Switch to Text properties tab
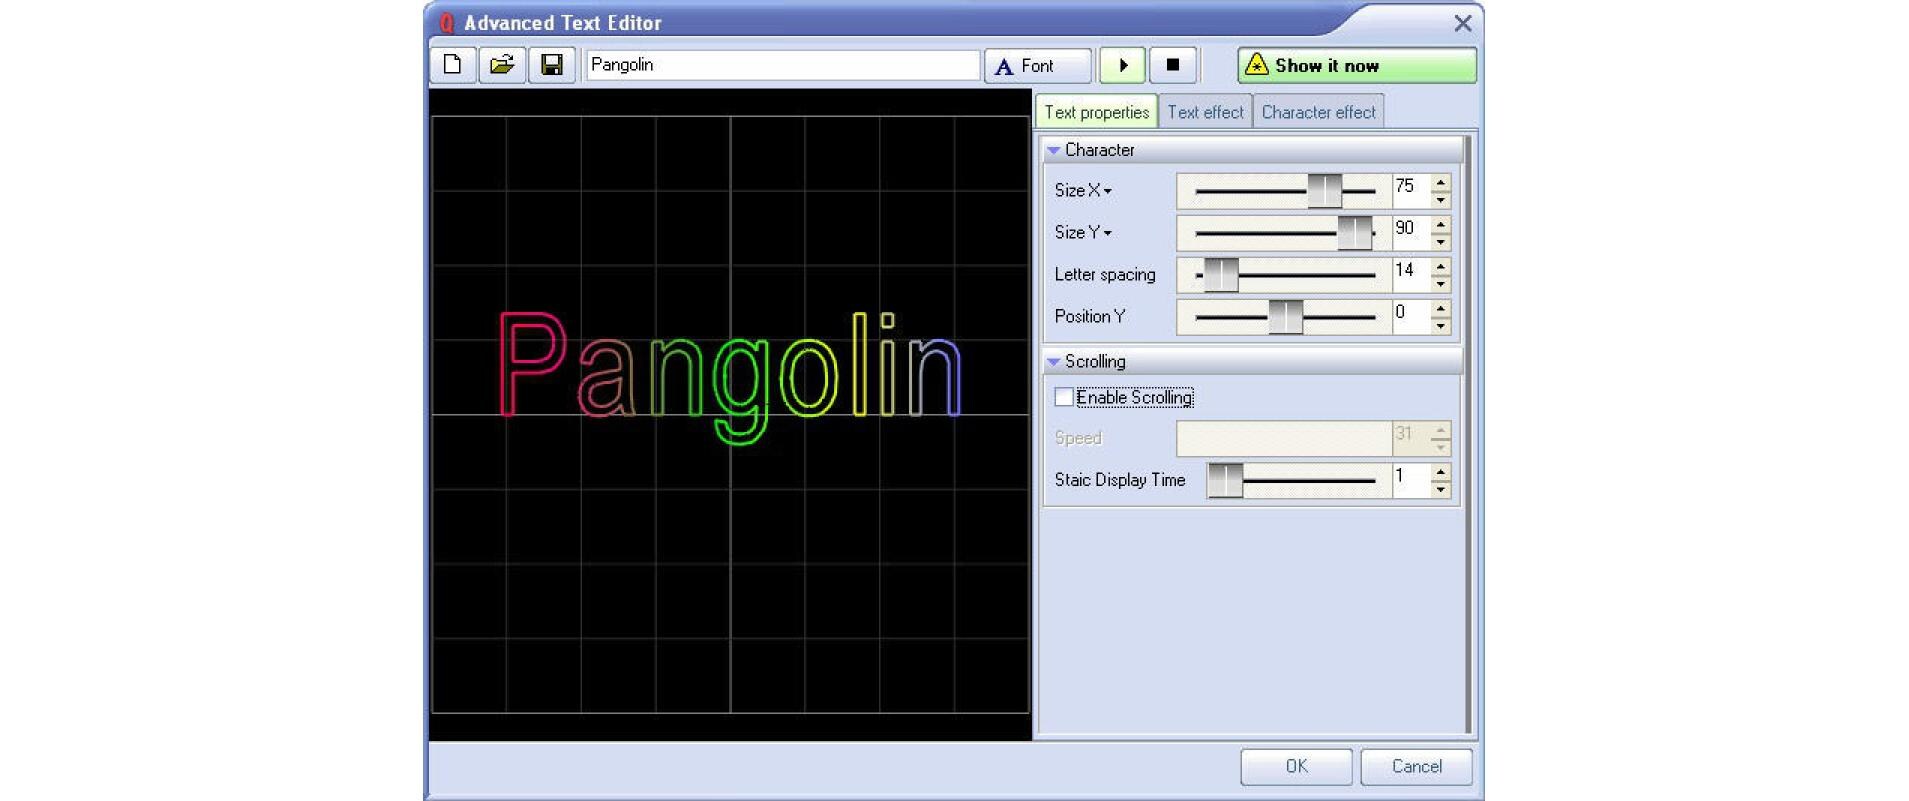The height and width of the screenshot is (801, 1909). pyautogui.click(x=1097, y=112)
